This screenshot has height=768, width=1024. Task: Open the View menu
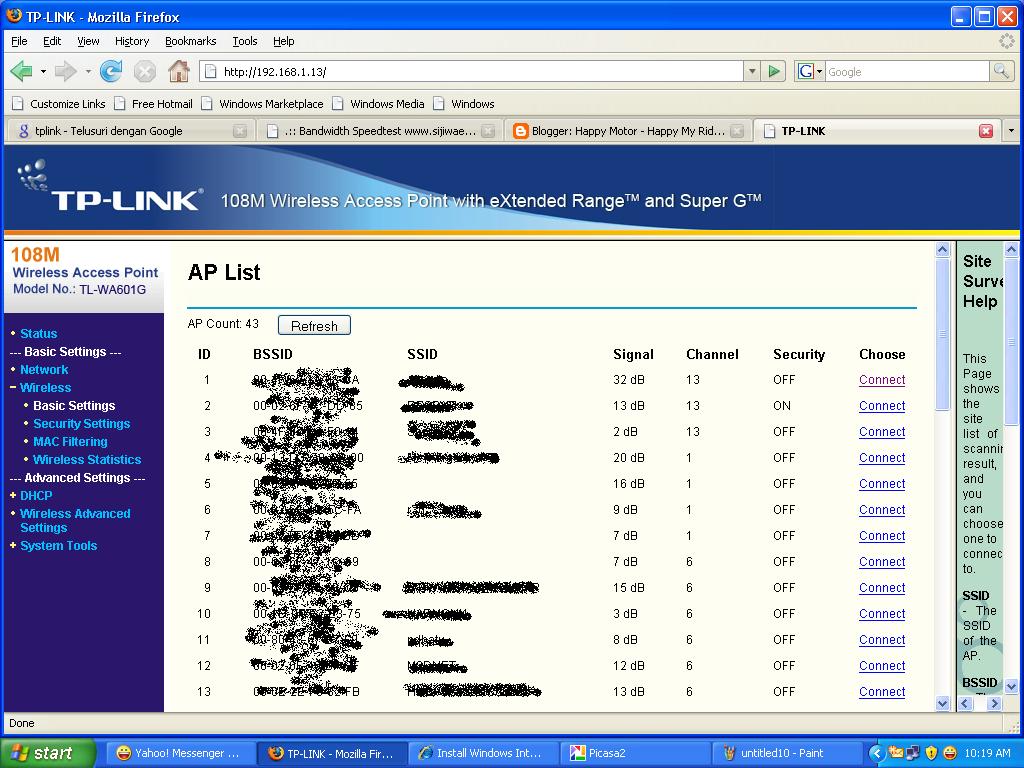(88, 41)
